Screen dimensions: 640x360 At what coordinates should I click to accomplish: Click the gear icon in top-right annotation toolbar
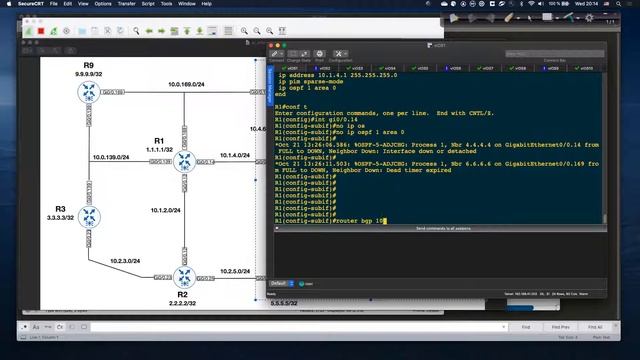click(589, 18)
